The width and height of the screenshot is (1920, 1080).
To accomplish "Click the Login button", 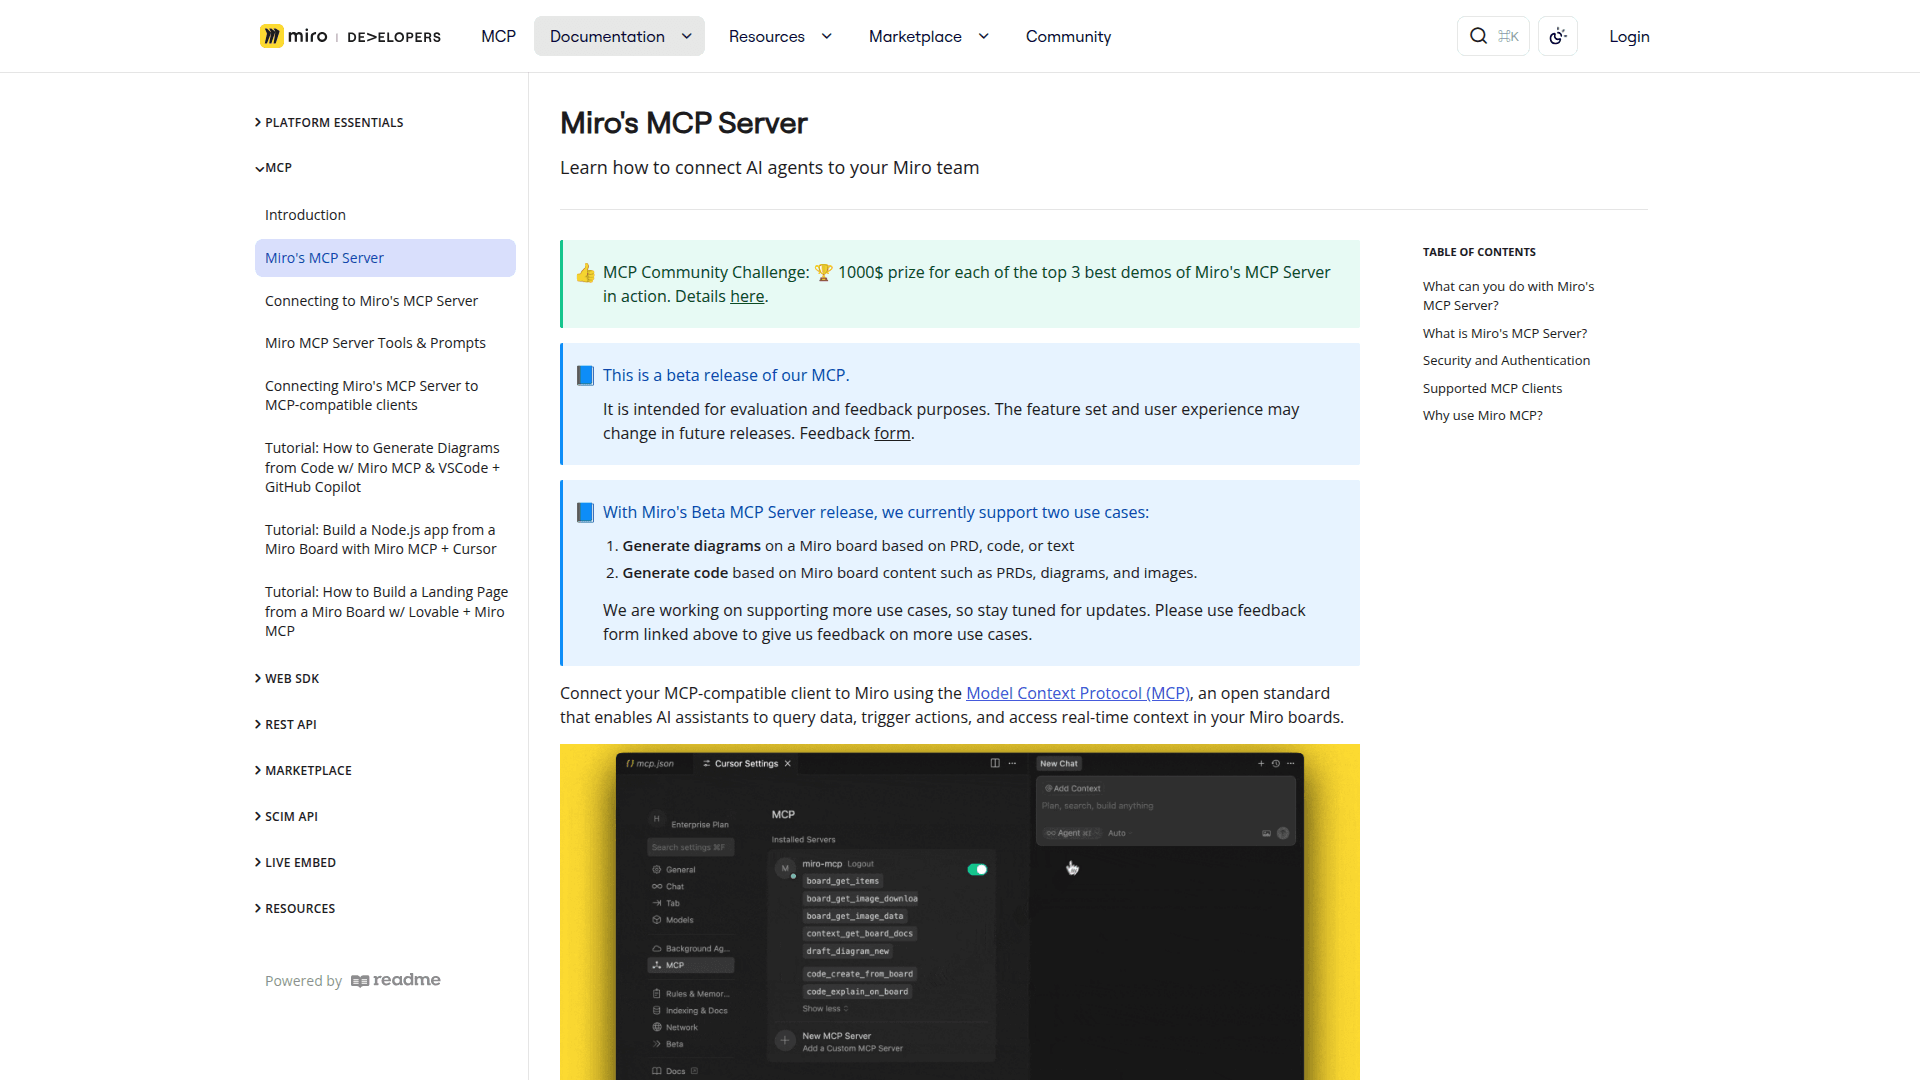I will pyautogui.click(x=1629, y=36).
